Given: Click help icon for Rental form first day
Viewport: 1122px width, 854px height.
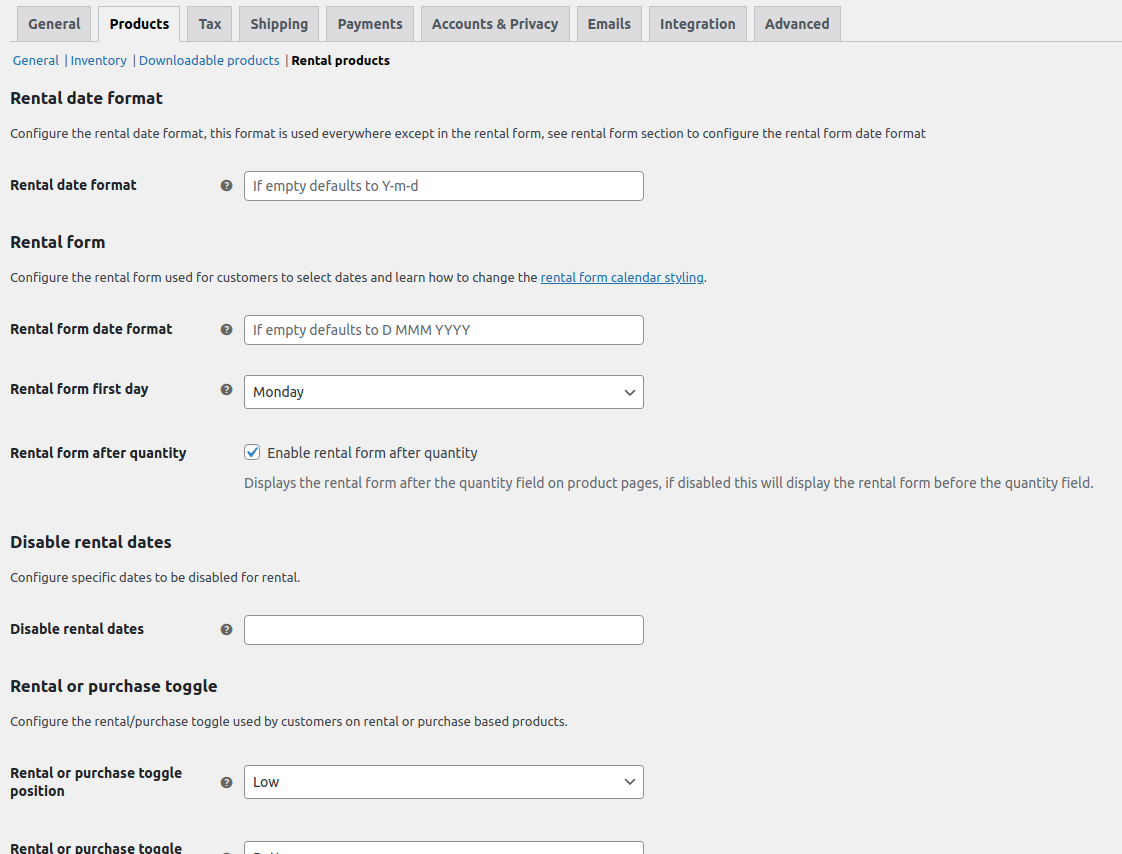Looking at the screenshot, I should pos(226,389).
